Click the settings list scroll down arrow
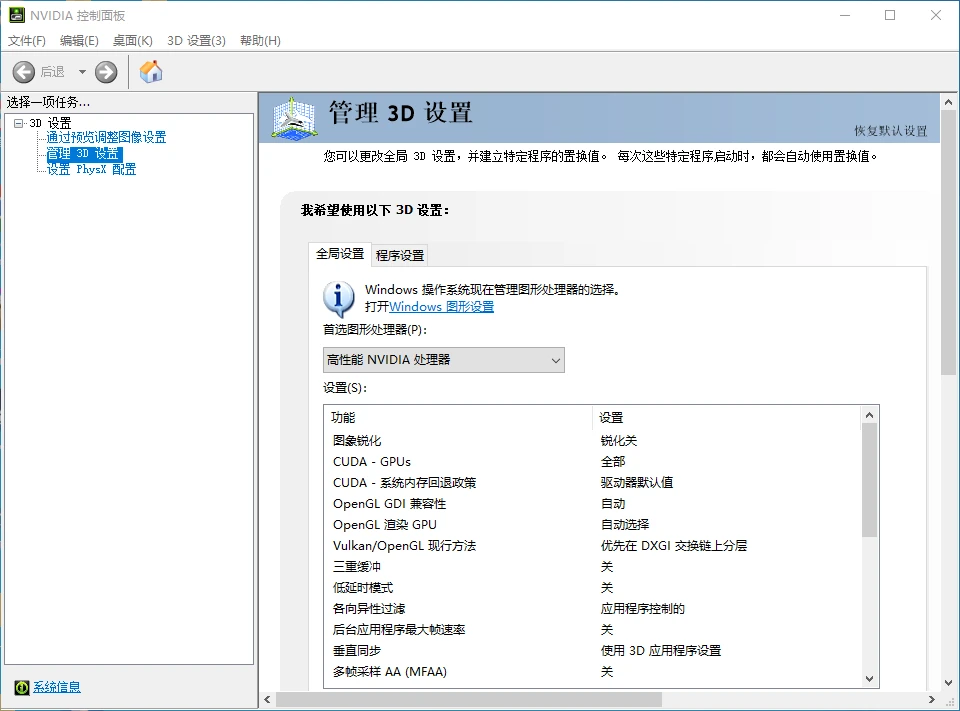 pos(870,679)
